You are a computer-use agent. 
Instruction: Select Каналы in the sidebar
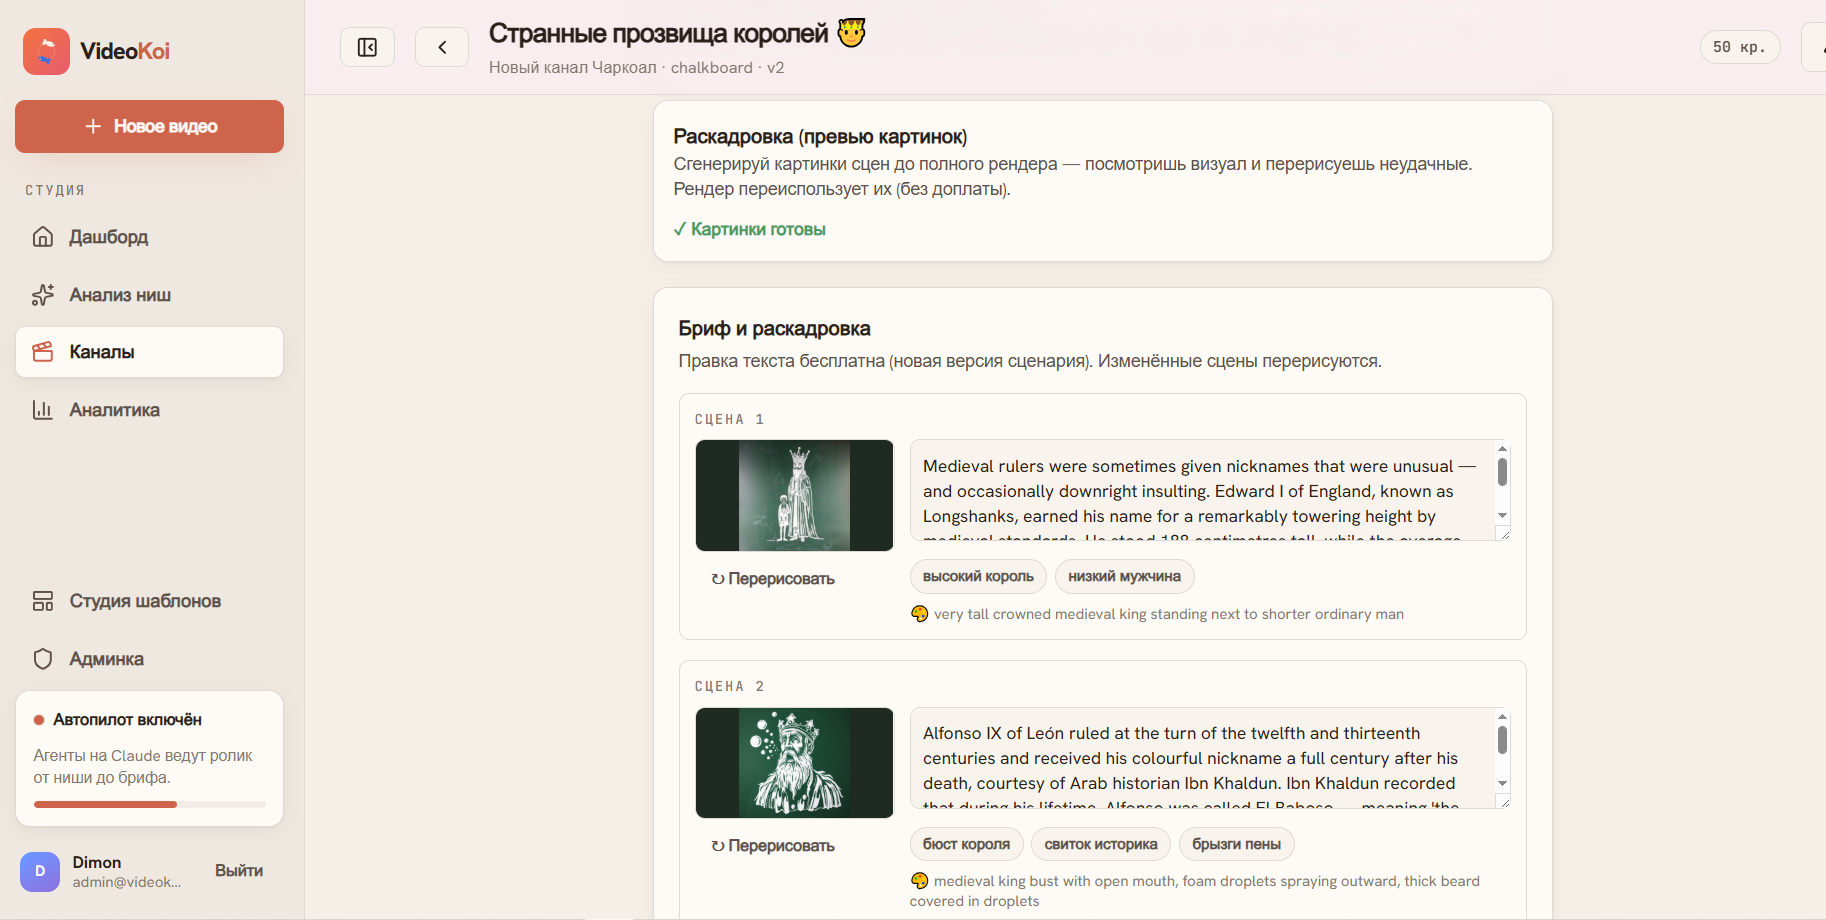pyautogui.click(x=149, y=352)
